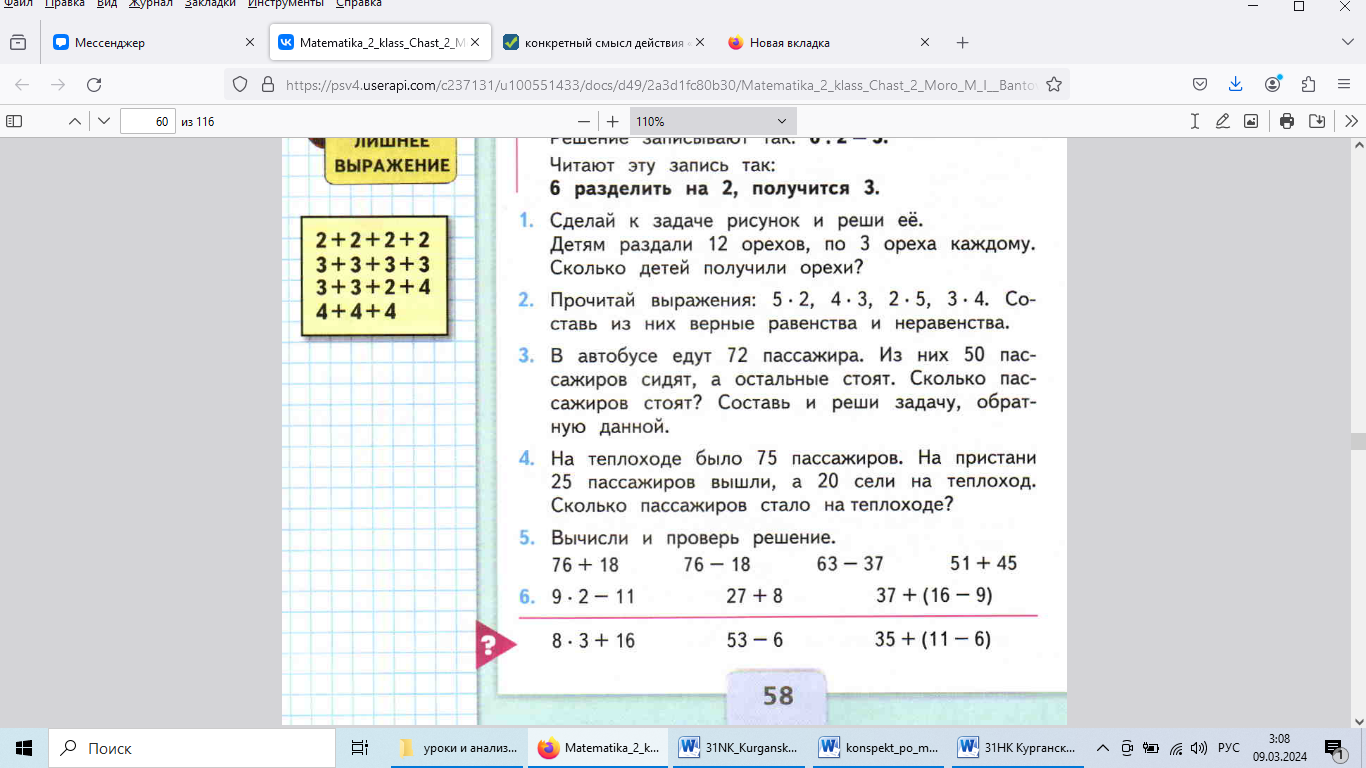Open Windows Start menu
The height and width of the screenshot is (768, 1366).
point(24,747)
